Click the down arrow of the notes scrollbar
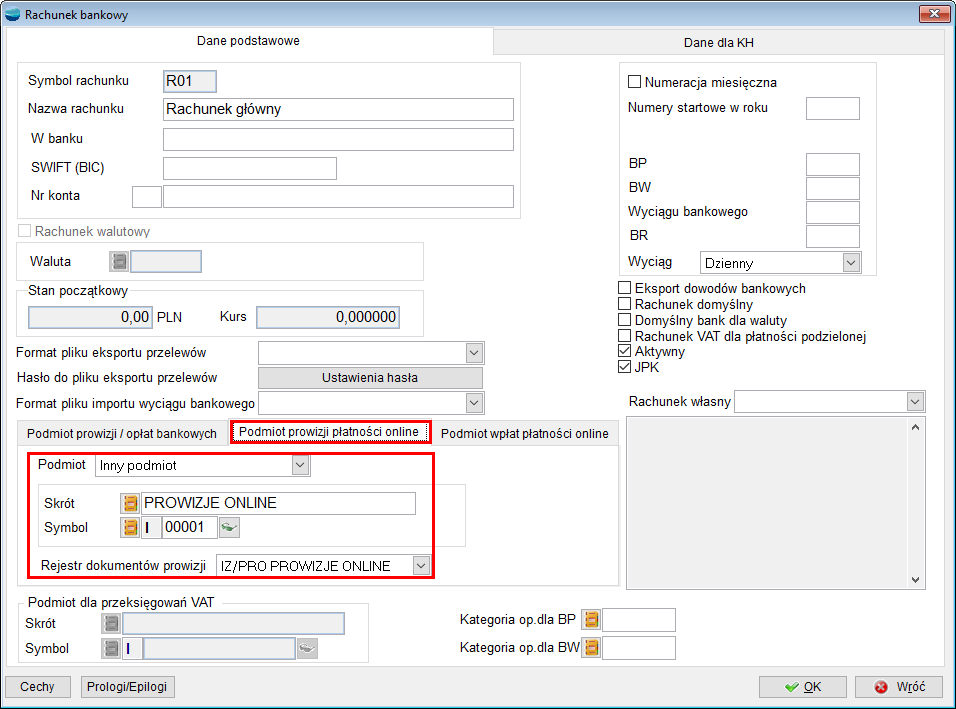The width and height of the screenshot is (956, 709). tap(916, 579)
